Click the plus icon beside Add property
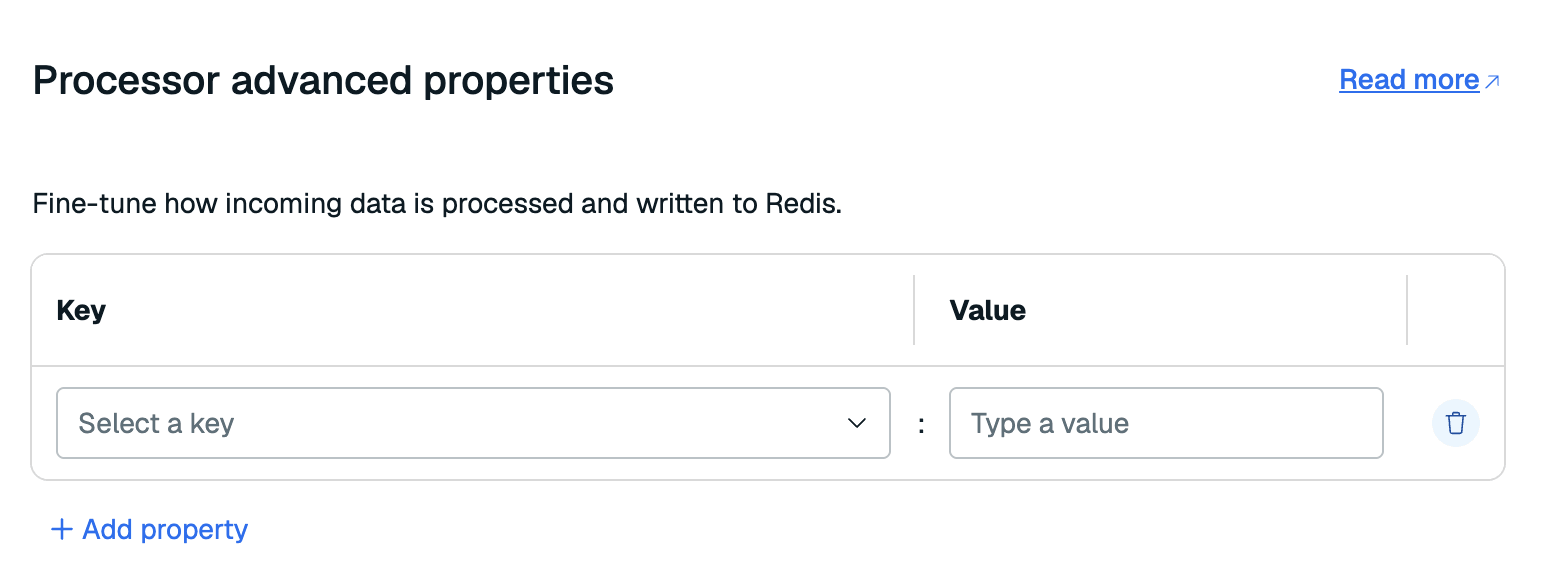Image resolution: width=1546 pixels, height=582 pixels. click(x=62, y=529)
